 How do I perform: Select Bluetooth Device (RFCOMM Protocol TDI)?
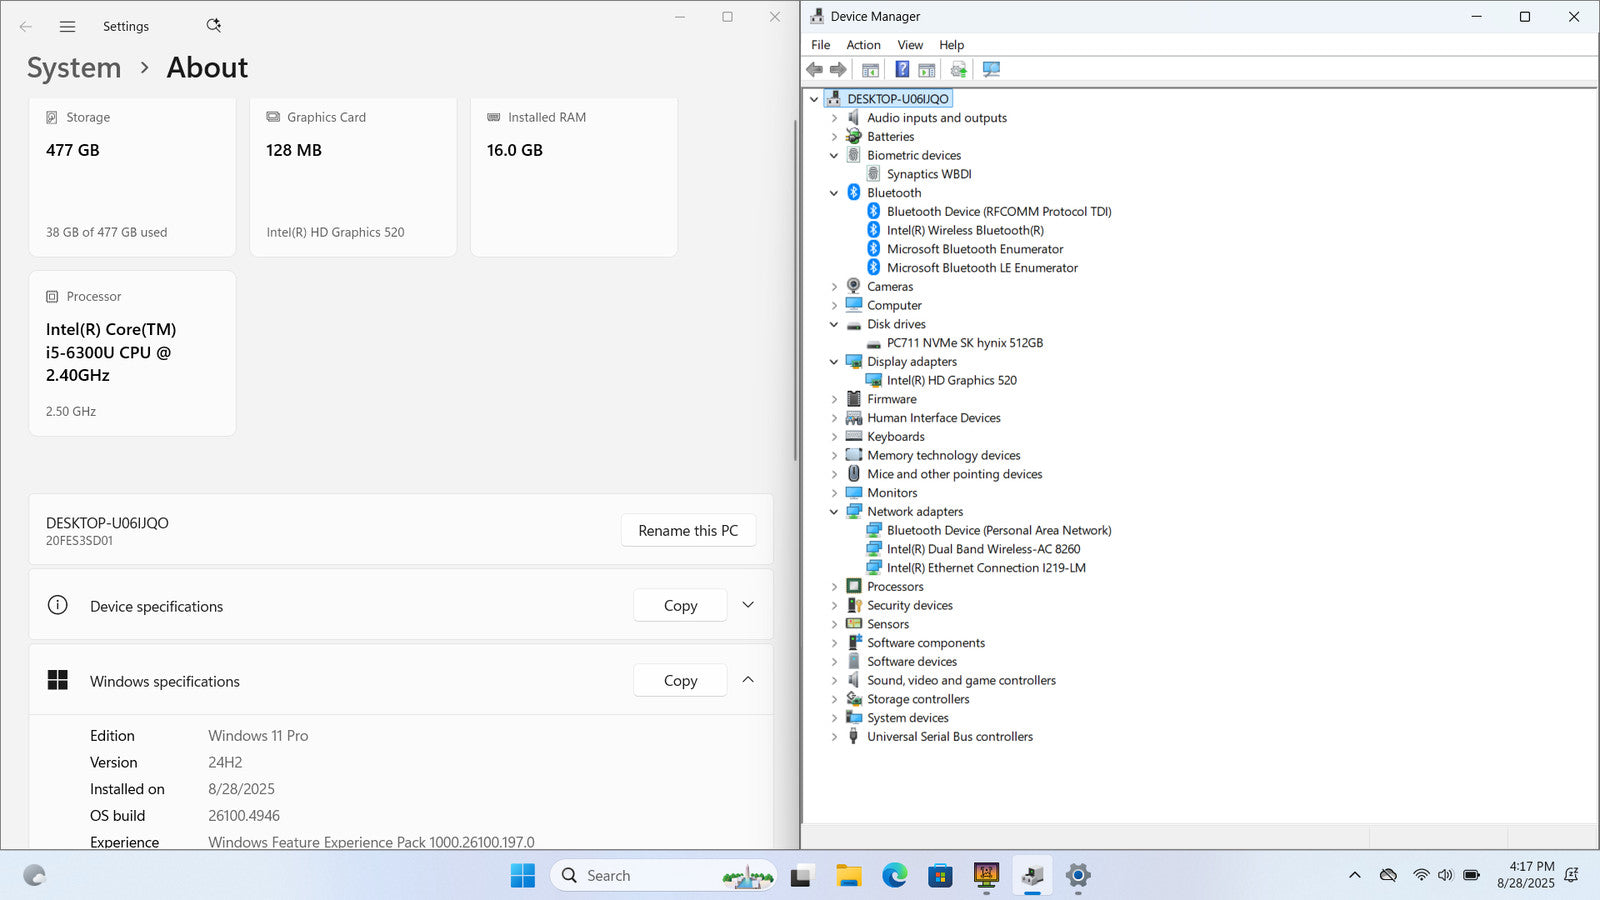tap(999, 212)
